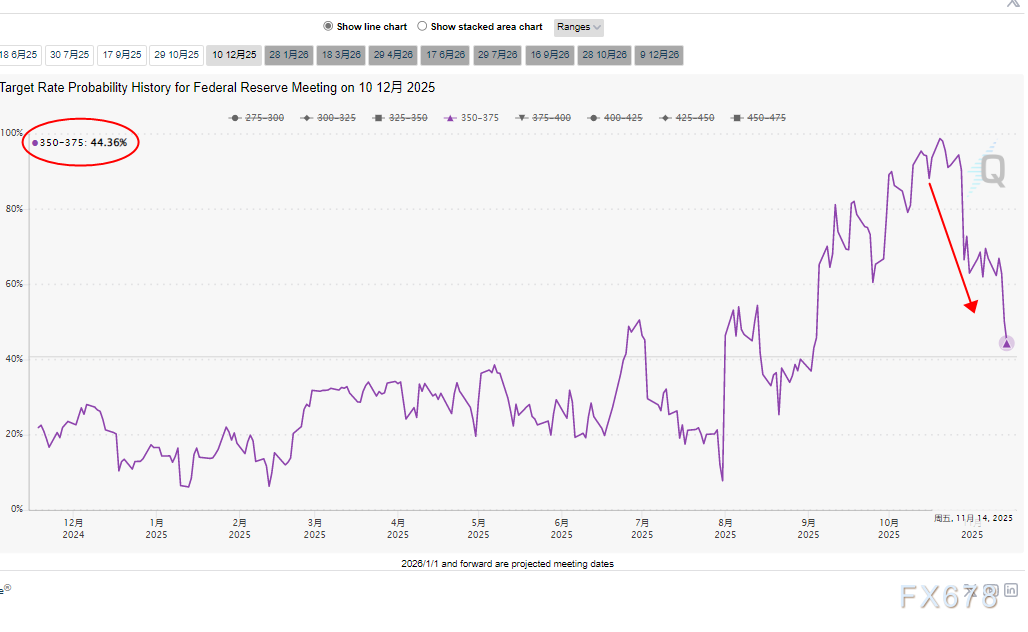Click the Q watermark logo on chart
Viewport: 1028px width, 632px height.
992,170
